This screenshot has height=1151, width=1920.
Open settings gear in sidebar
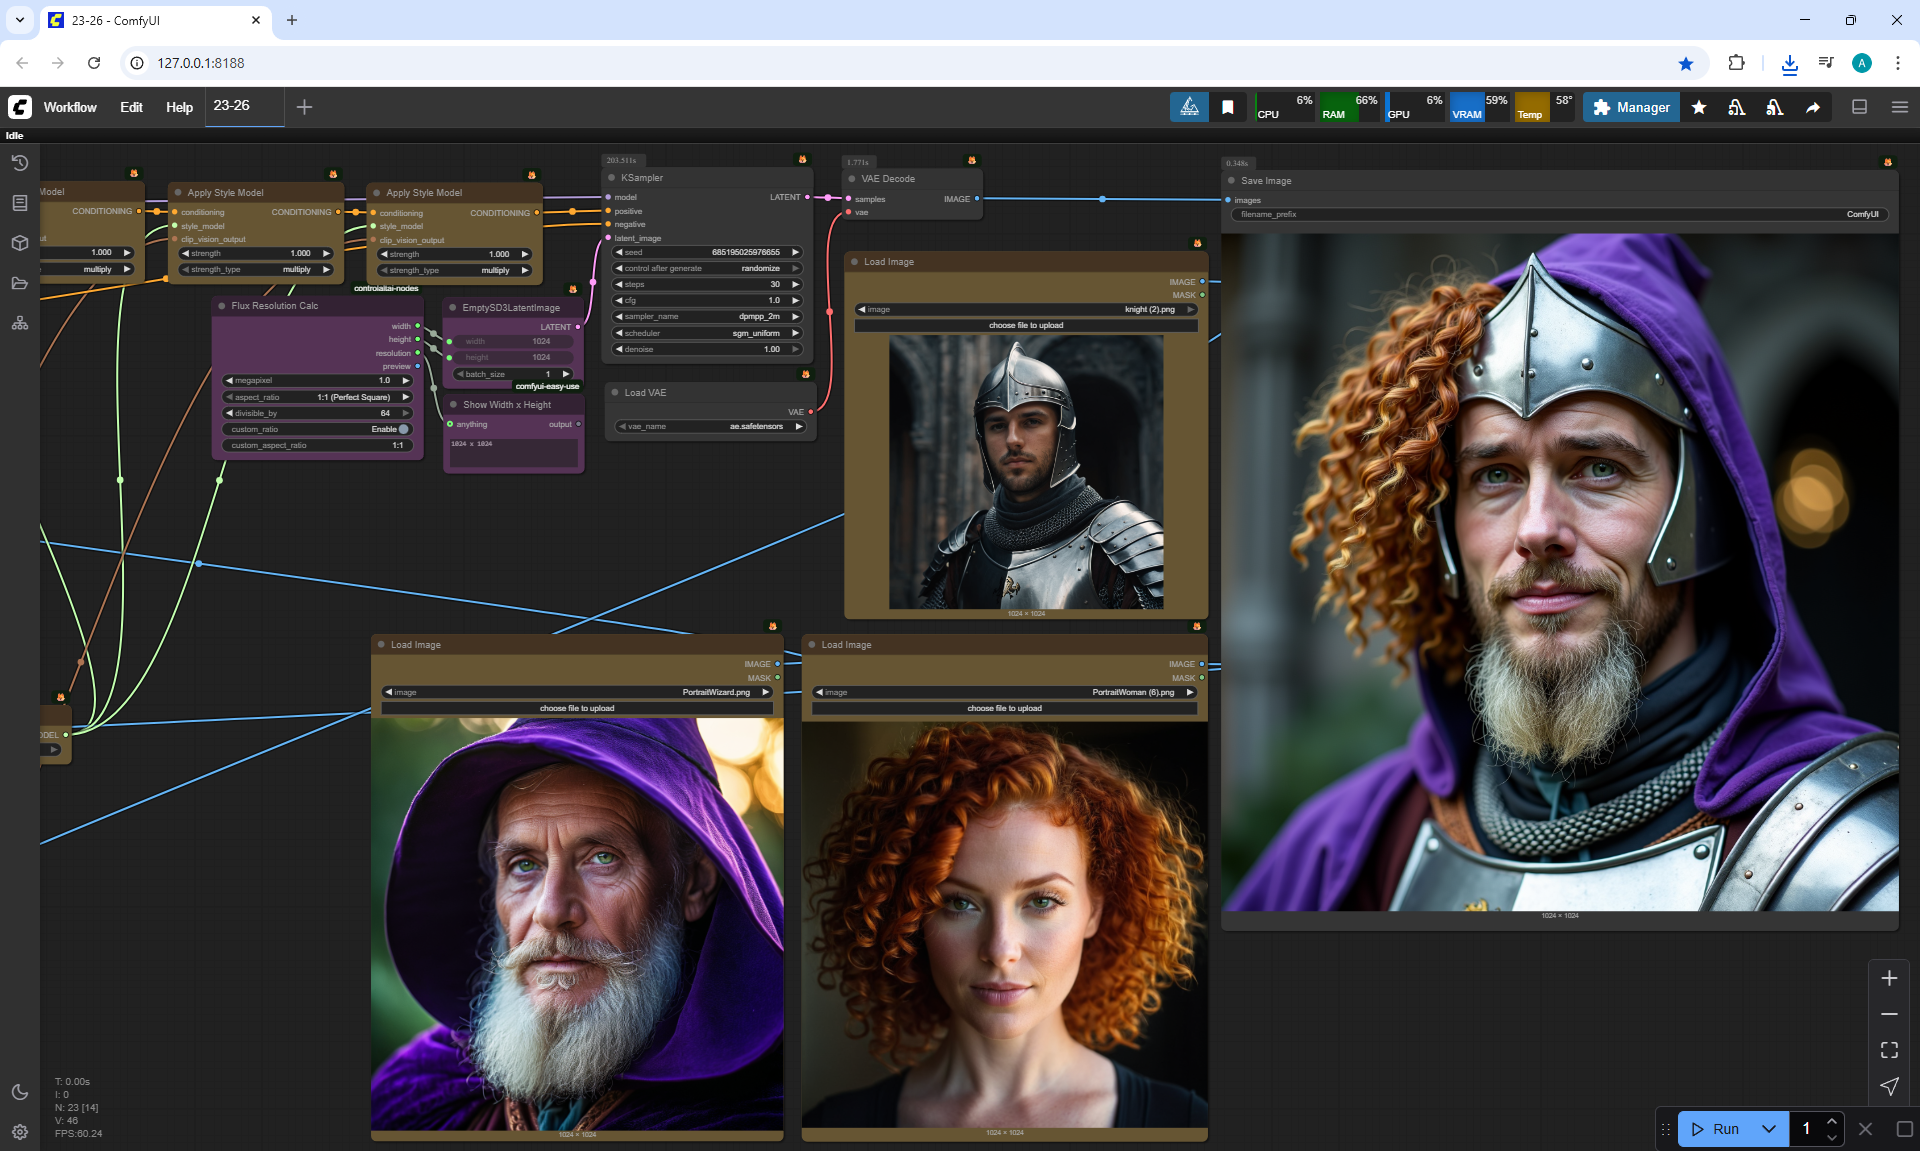20,1132
